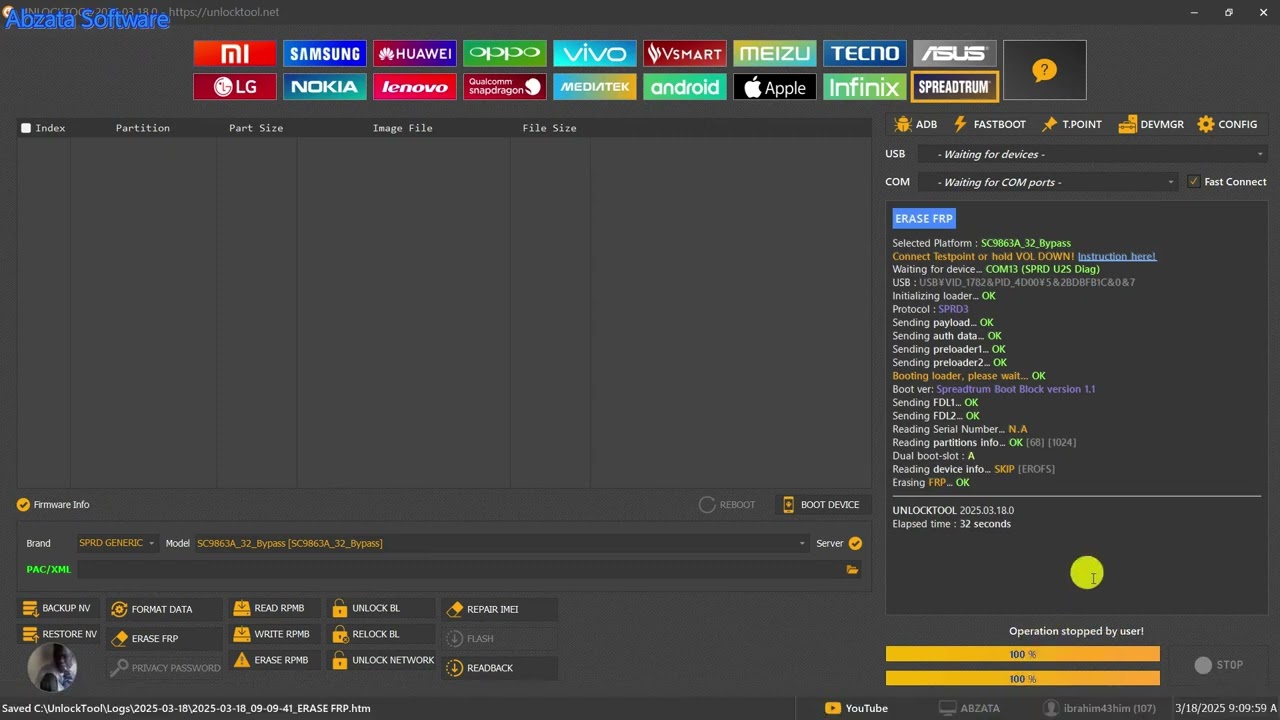Screen dimensions: 1280x720
Task: Click the File Size column header
Action: [x=550, y=128]
